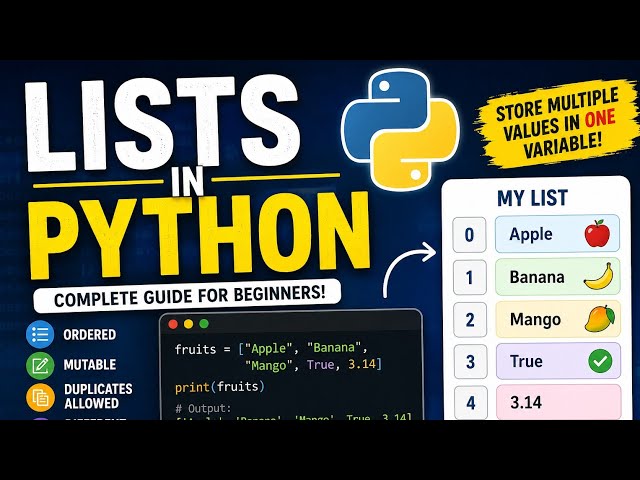This screenshot has height=480, width=640.
Task: Click the DUPLICATES ALLOWED label
Action: (98, 396)
